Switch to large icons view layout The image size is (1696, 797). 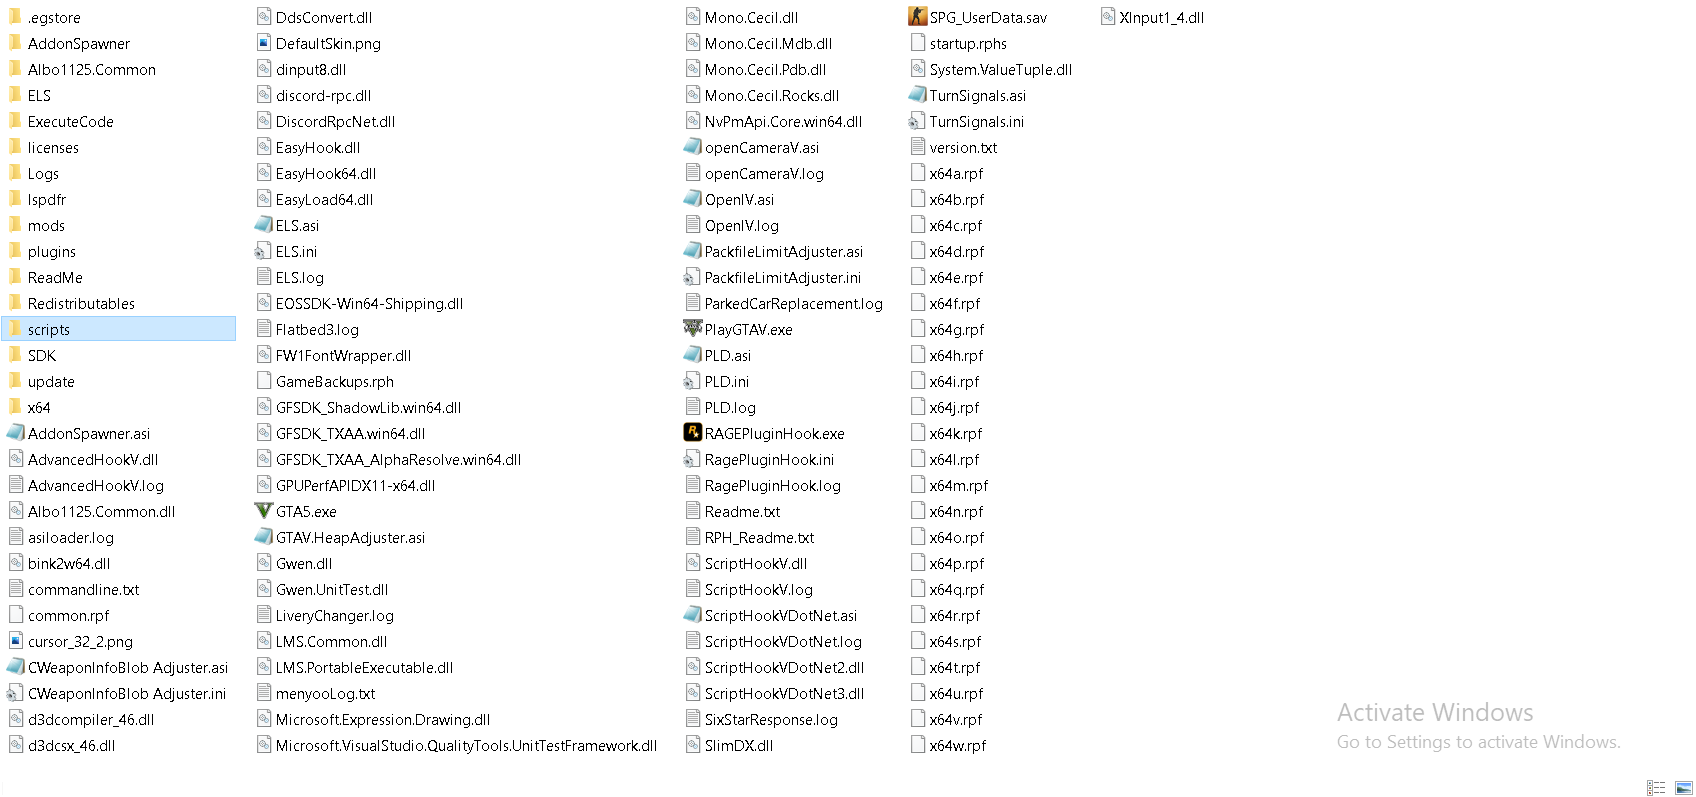[x=1684, y=788]
